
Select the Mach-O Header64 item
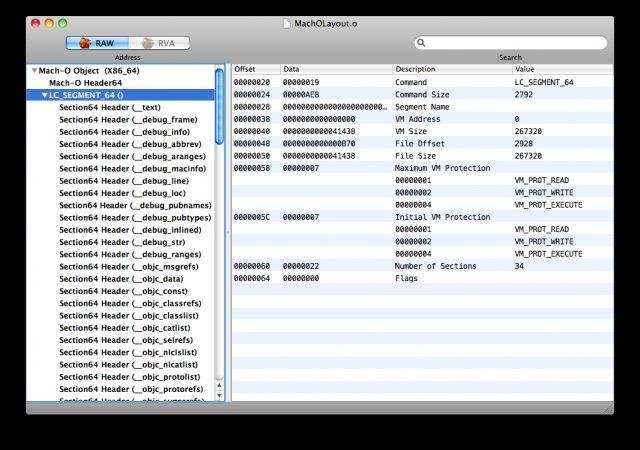[x=85, y=83]
